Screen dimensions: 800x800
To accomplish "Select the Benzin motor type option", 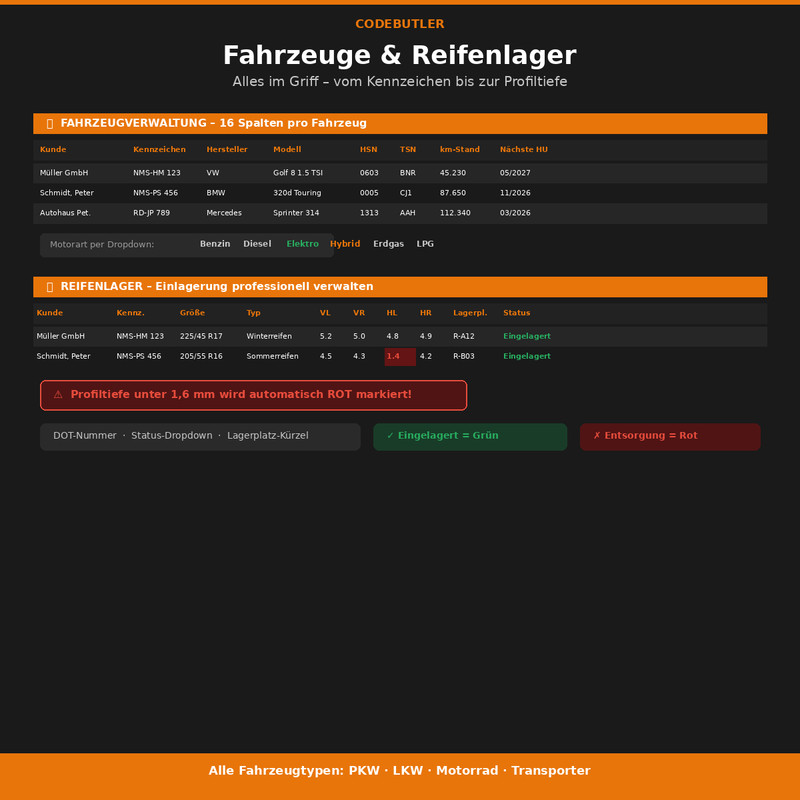I will point(215,244).
